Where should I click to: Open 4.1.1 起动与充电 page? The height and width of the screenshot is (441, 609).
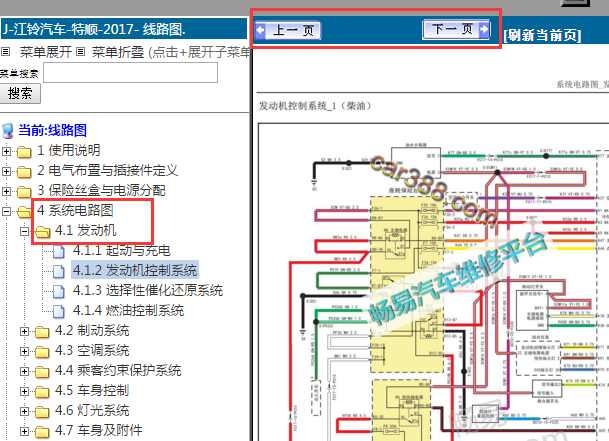click(122, 251)
